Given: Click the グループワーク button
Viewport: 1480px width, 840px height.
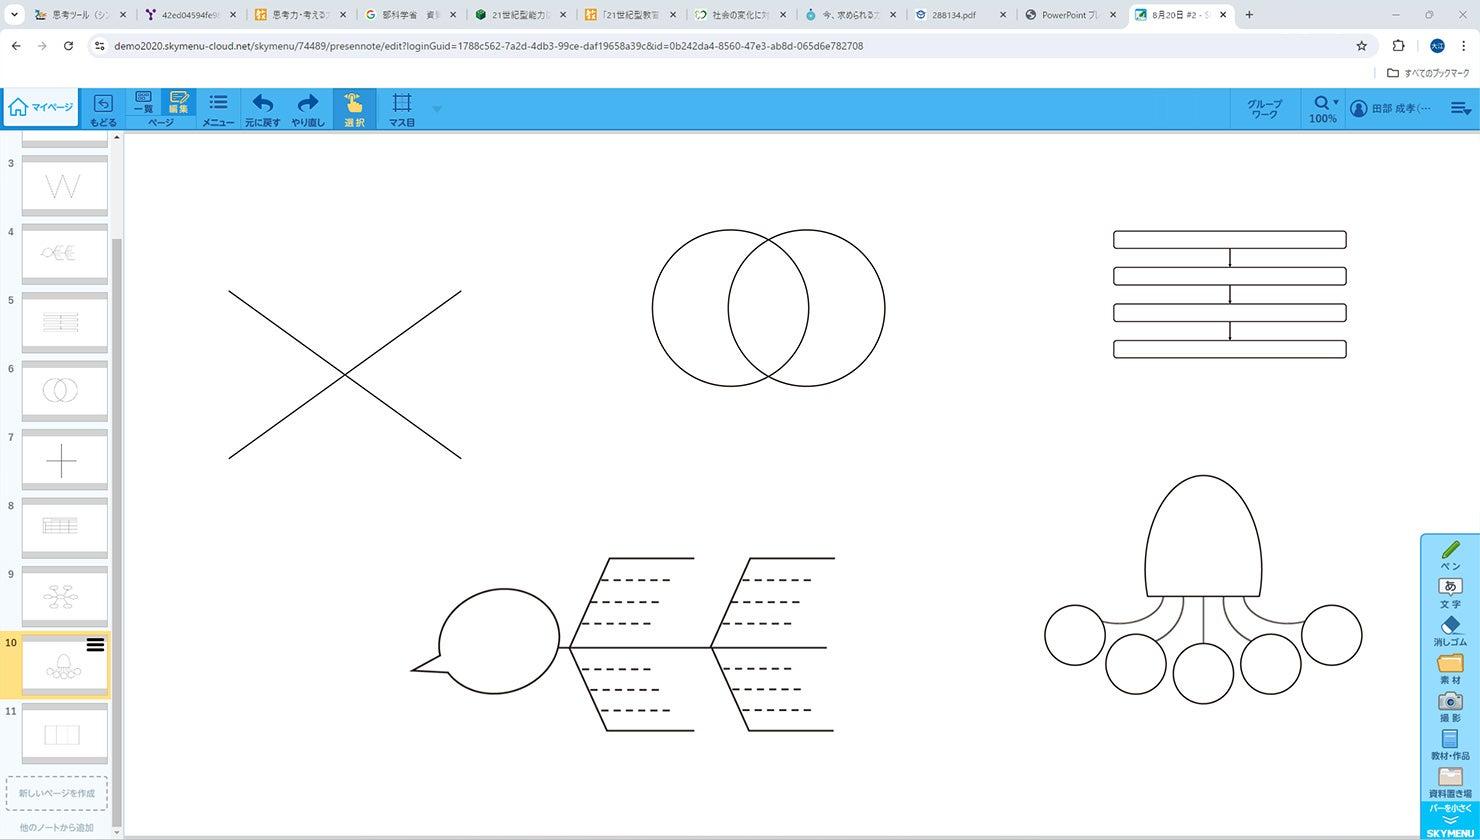Looking at the screenshot, I should coord(1264,108).
